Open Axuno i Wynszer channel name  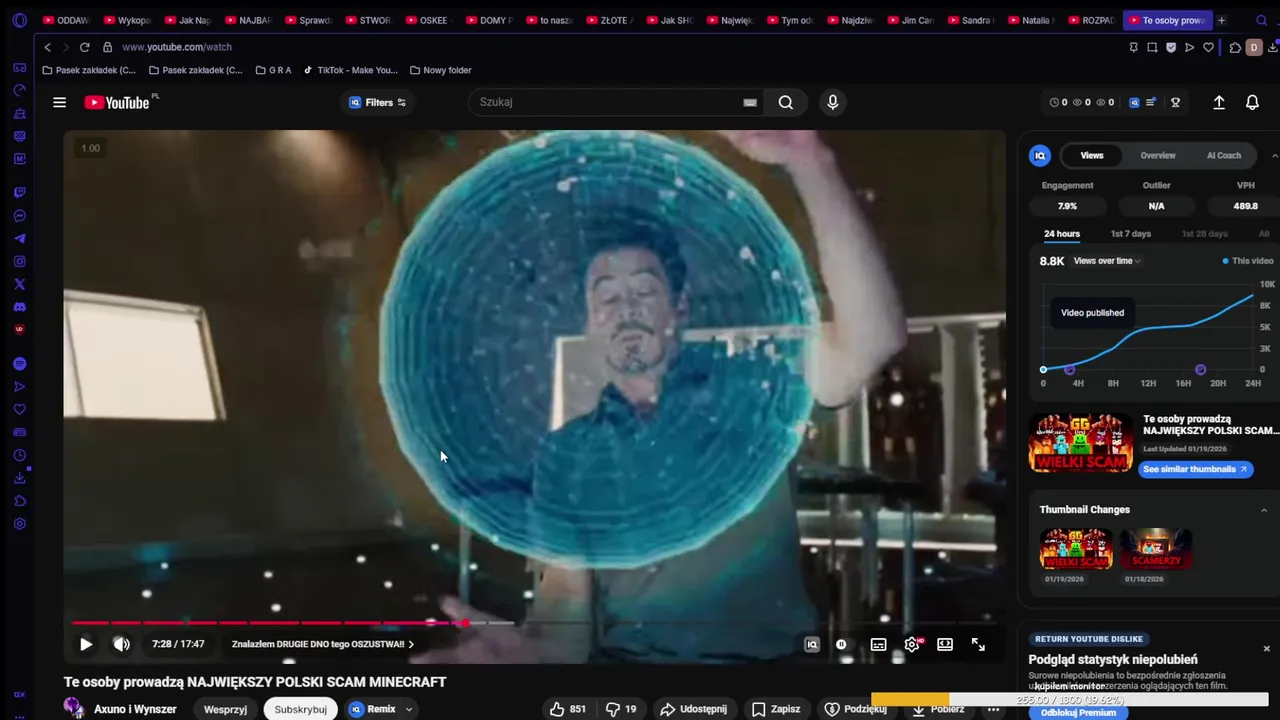click(x=135, y=709)
